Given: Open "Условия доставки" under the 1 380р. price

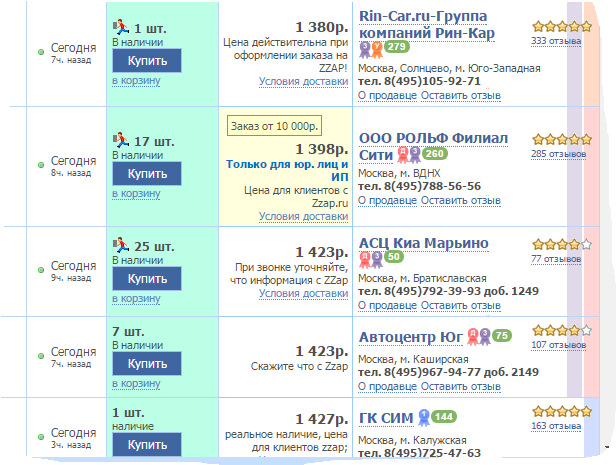Looking at the screenshot, I should [x=303, y=82].
